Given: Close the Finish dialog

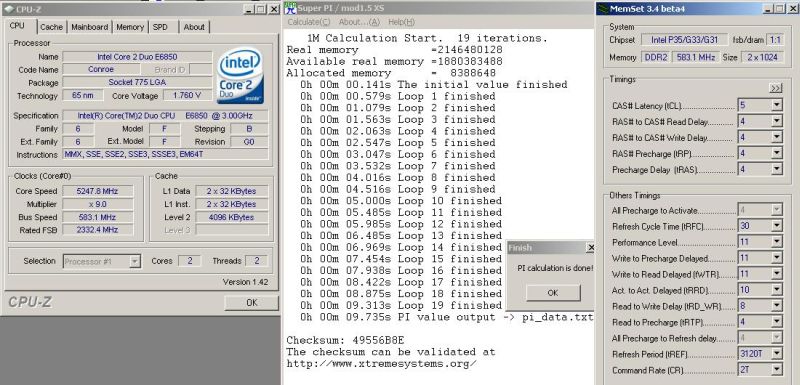Looking at the screenshot, I should click(590, 248).
